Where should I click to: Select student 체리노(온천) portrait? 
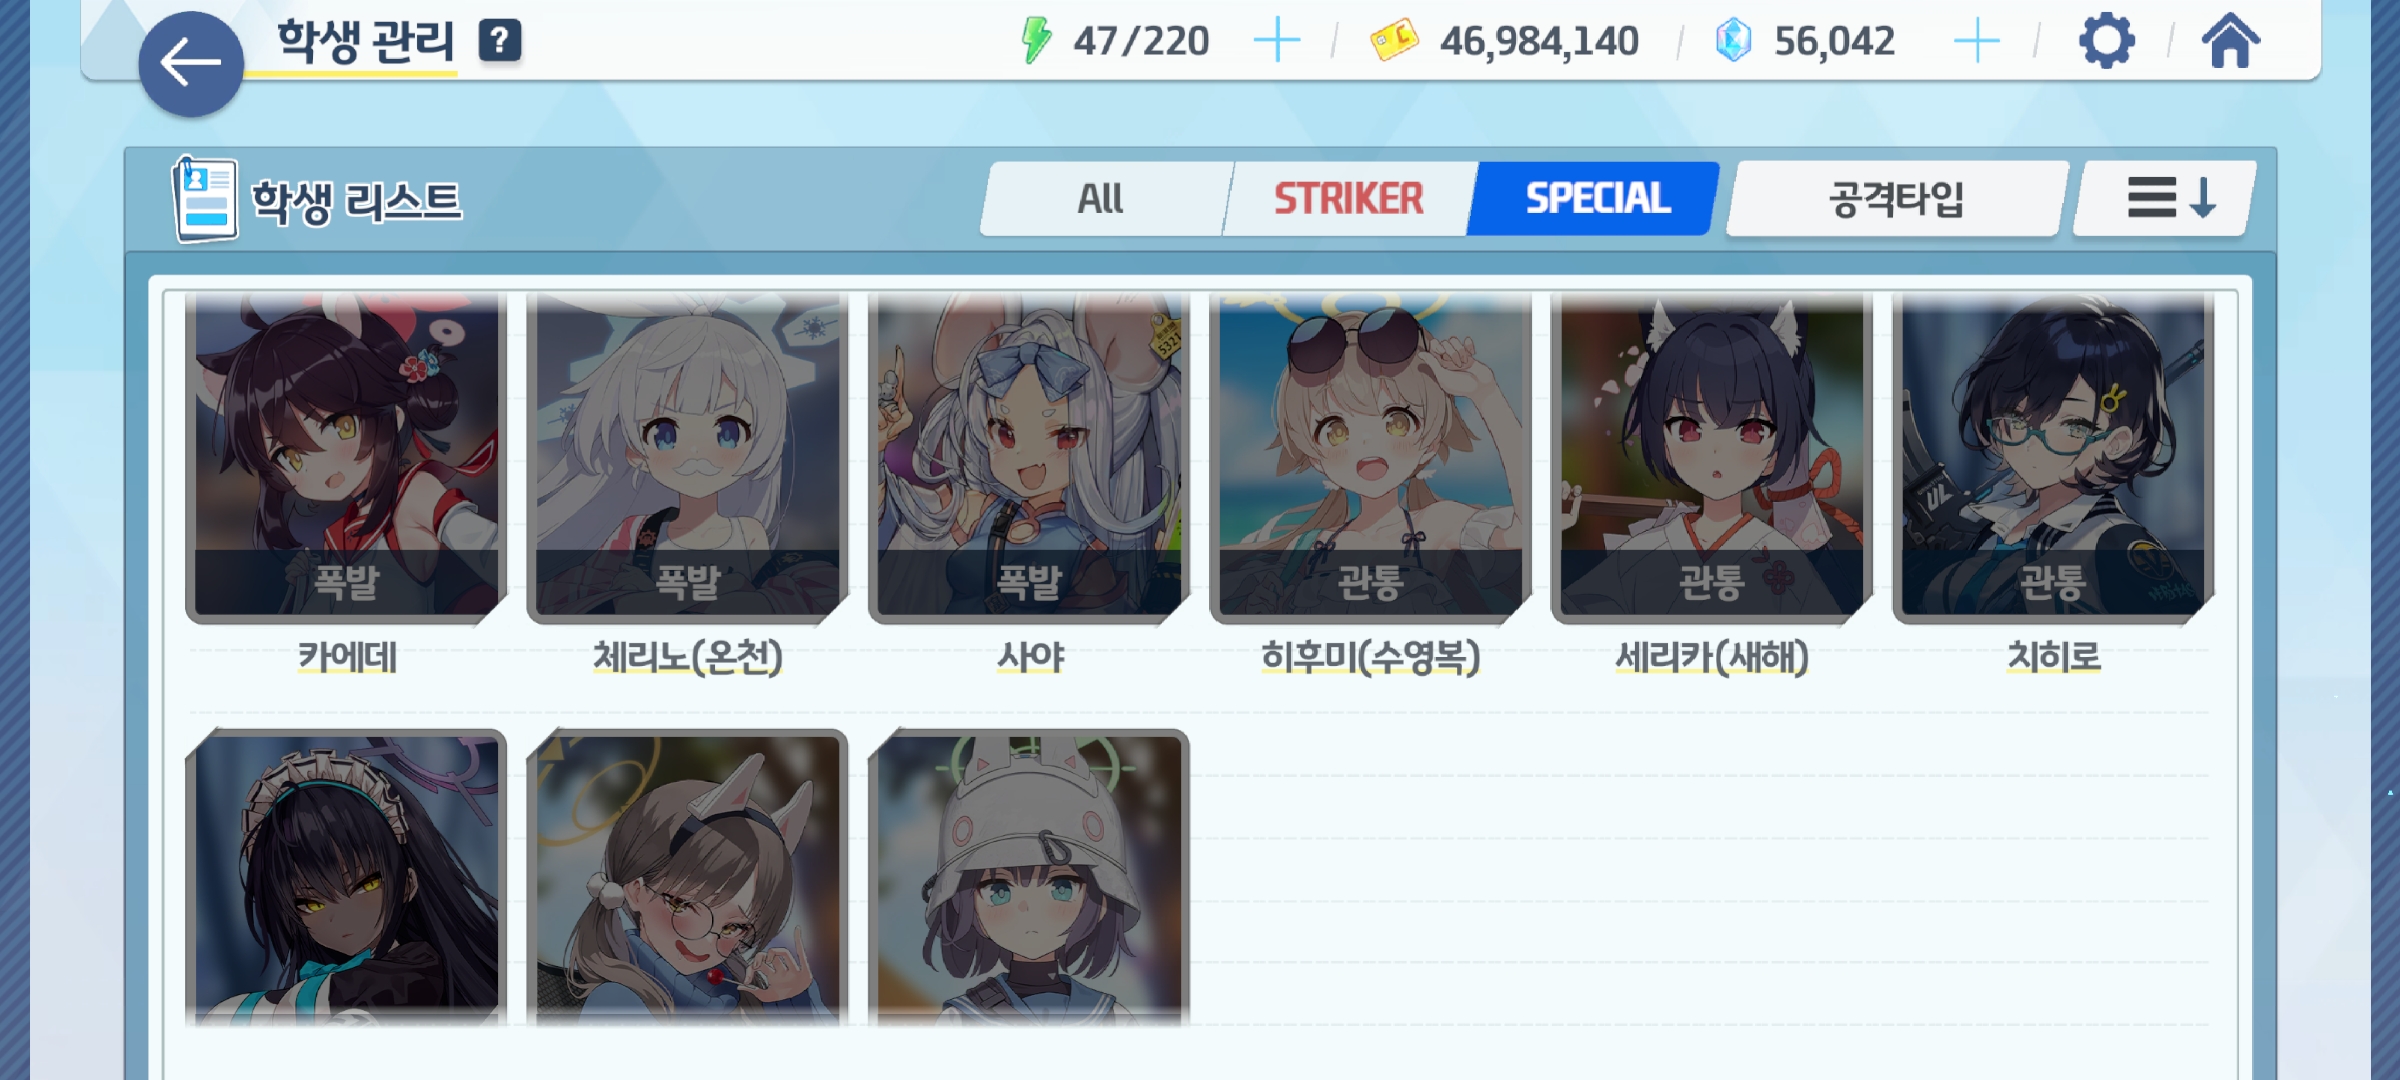(688, 458)
